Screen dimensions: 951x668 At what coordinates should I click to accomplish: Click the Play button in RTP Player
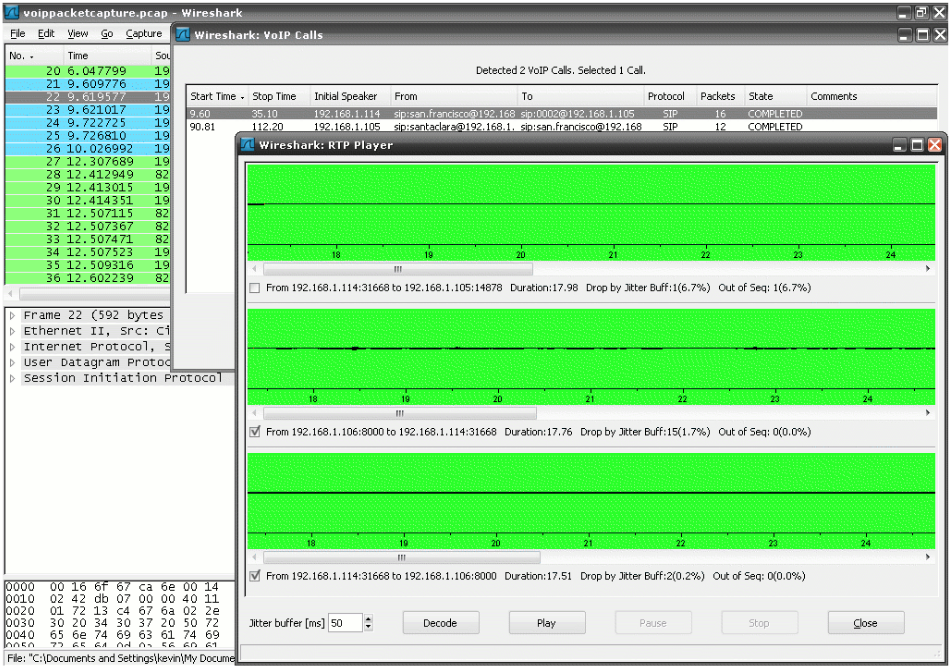click(547, 622)
